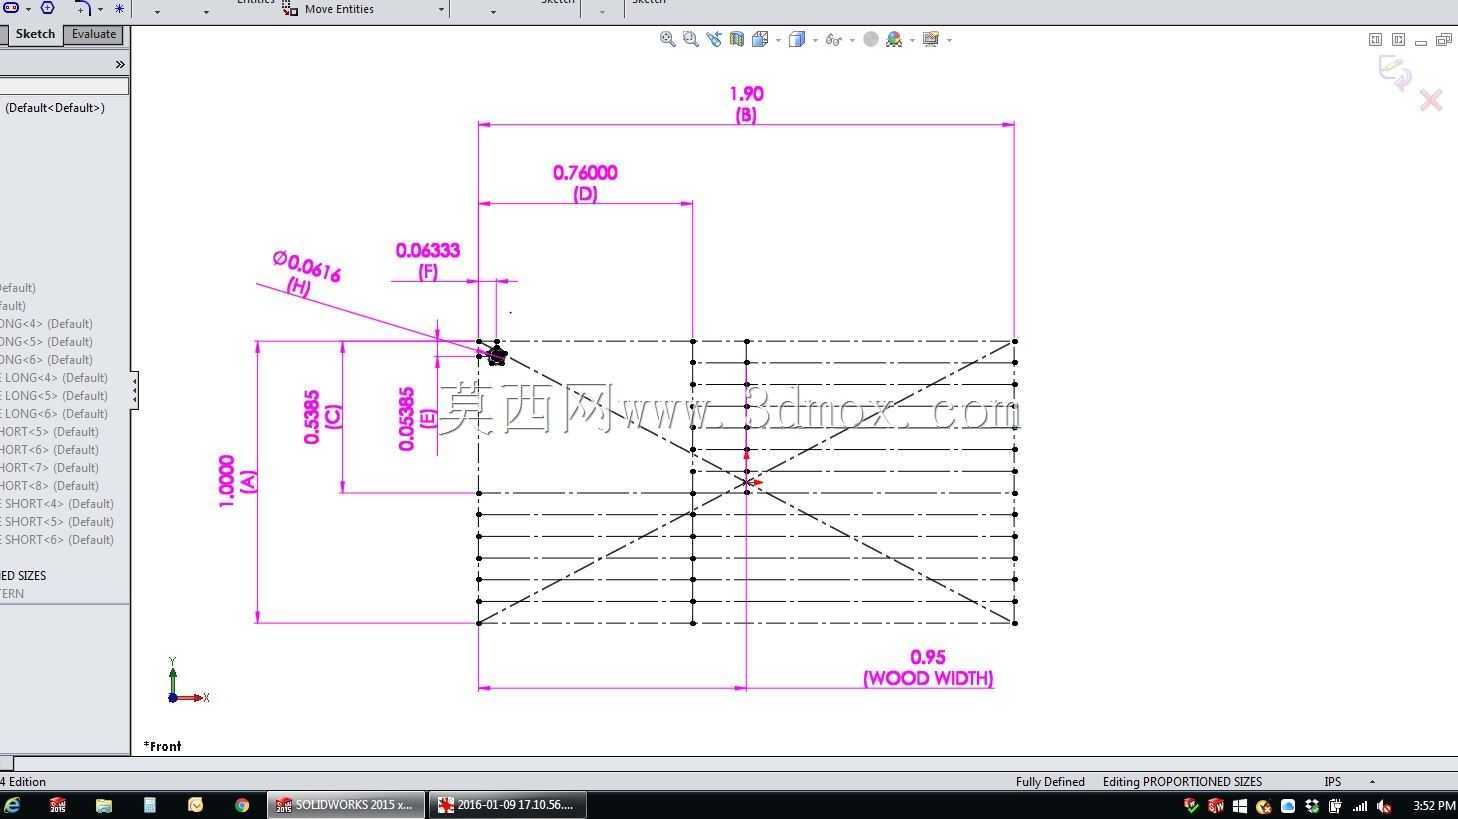Click the View Orientation icon

point(759,39)
